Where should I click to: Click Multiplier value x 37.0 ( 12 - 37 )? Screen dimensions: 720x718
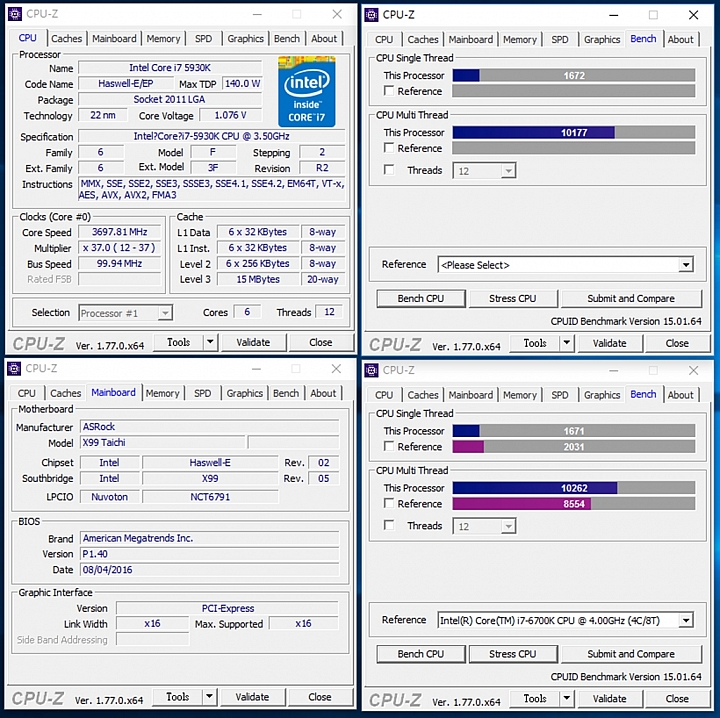pyautogui.click(x=119, y=248)
